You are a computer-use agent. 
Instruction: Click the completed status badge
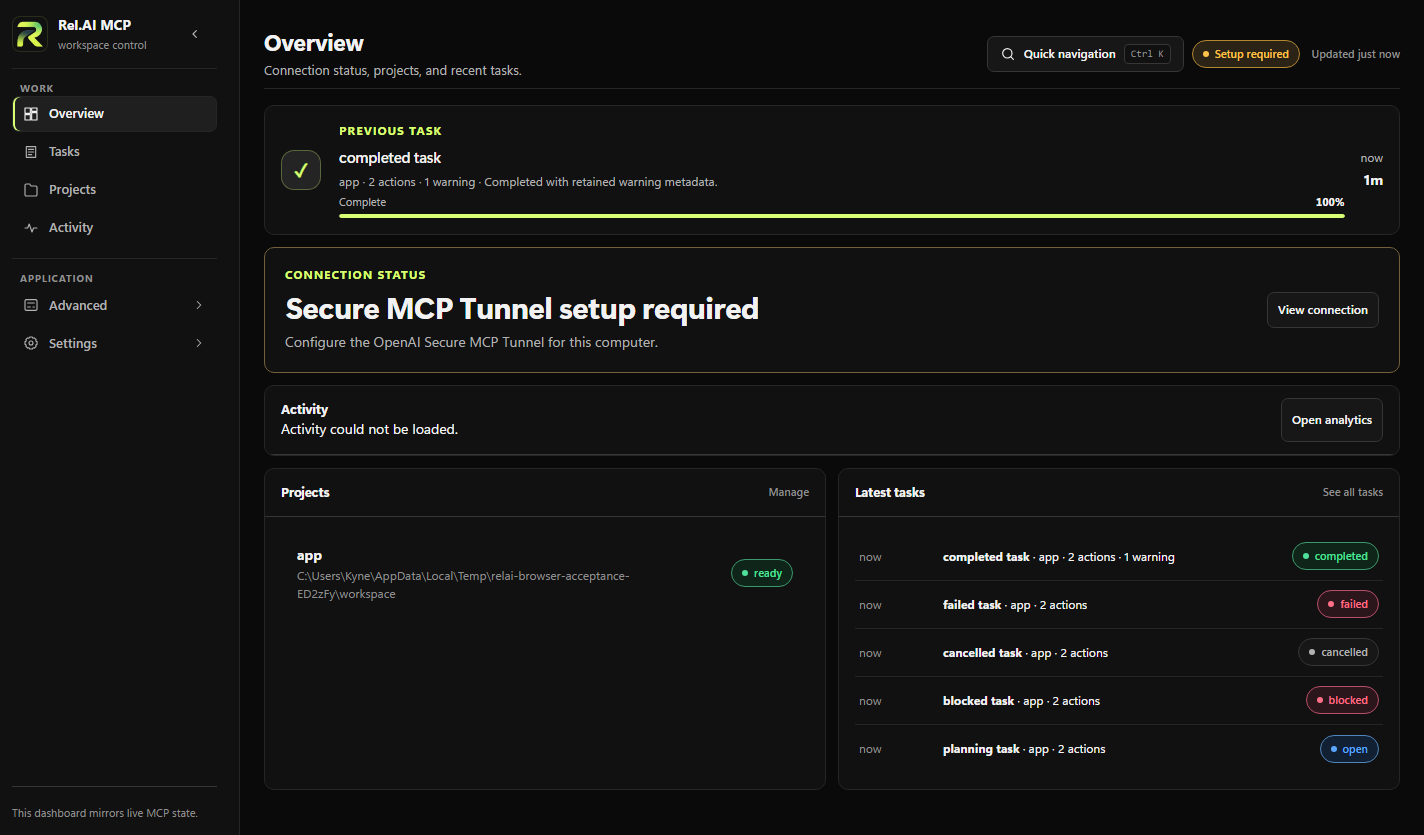point(1335,556)
